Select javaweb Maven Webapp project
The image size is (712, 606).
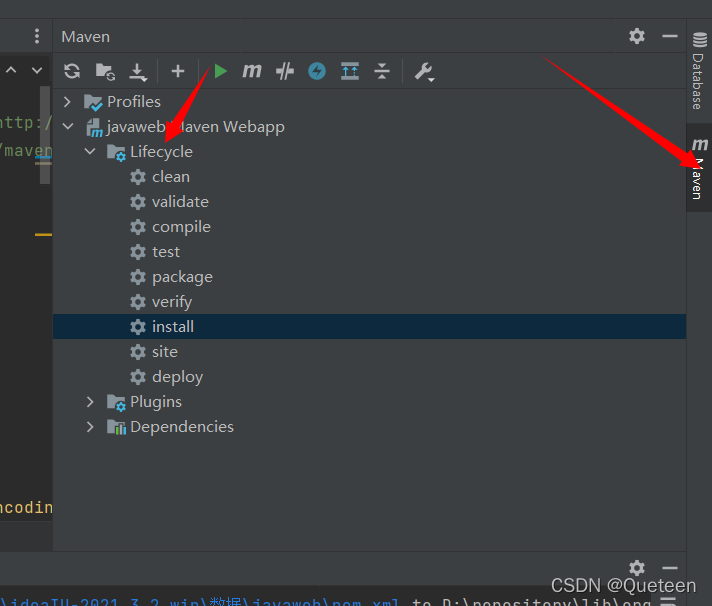coord(186,127)
